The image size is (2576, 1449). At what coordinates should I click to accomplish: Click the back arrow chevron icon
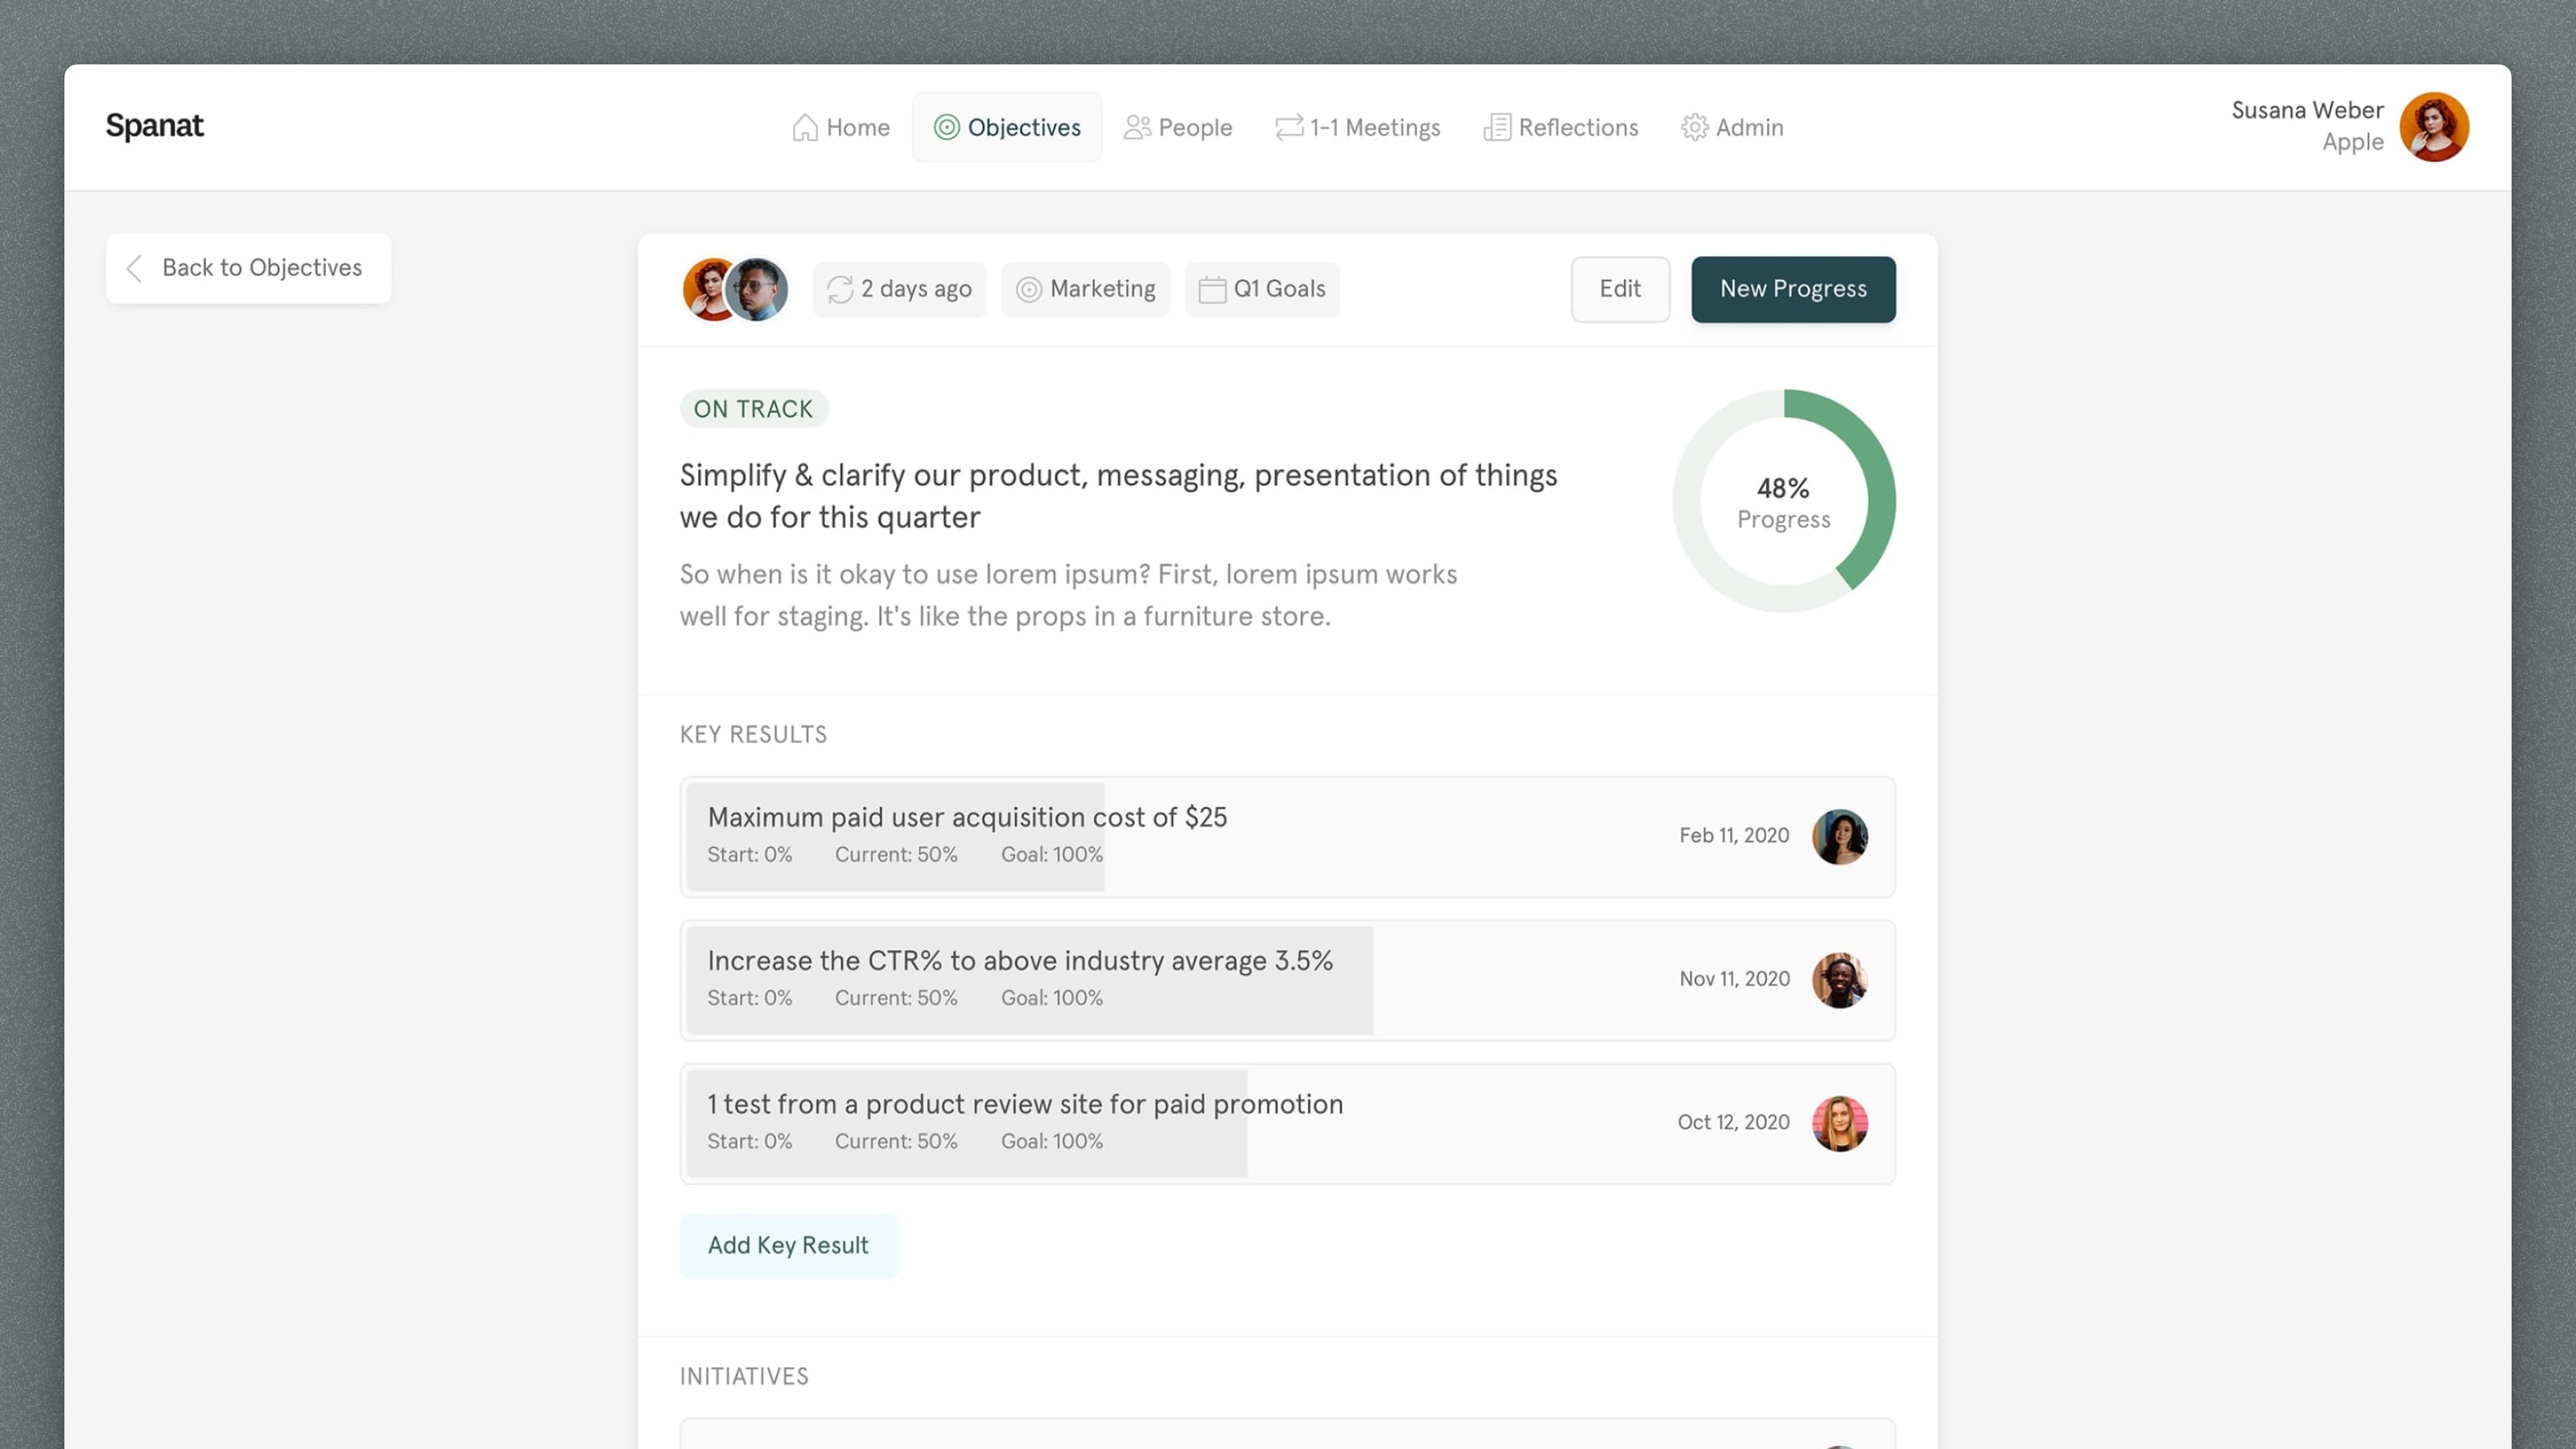tap(135, 268)
